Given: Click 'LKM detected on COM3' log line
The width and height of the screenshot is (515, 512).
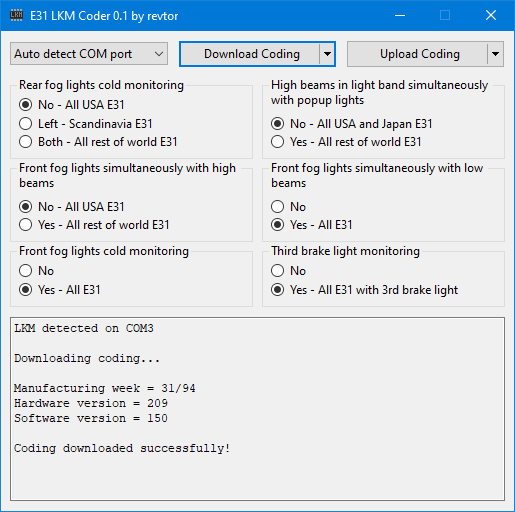Looking at the screenshot, I should tap(84, 328).
